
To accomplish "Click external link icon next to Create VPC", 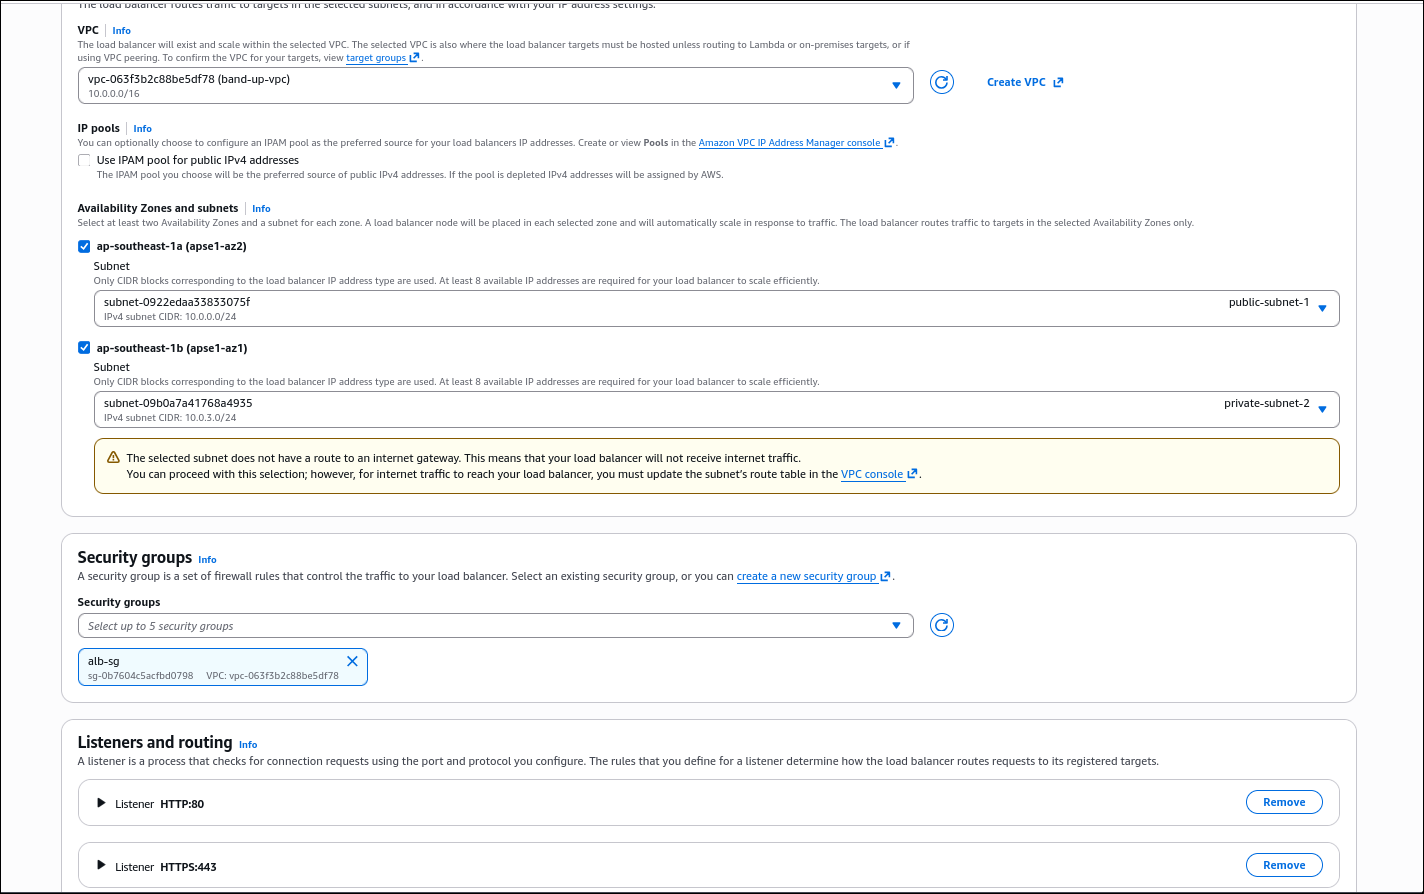I will click(1058, 82).
